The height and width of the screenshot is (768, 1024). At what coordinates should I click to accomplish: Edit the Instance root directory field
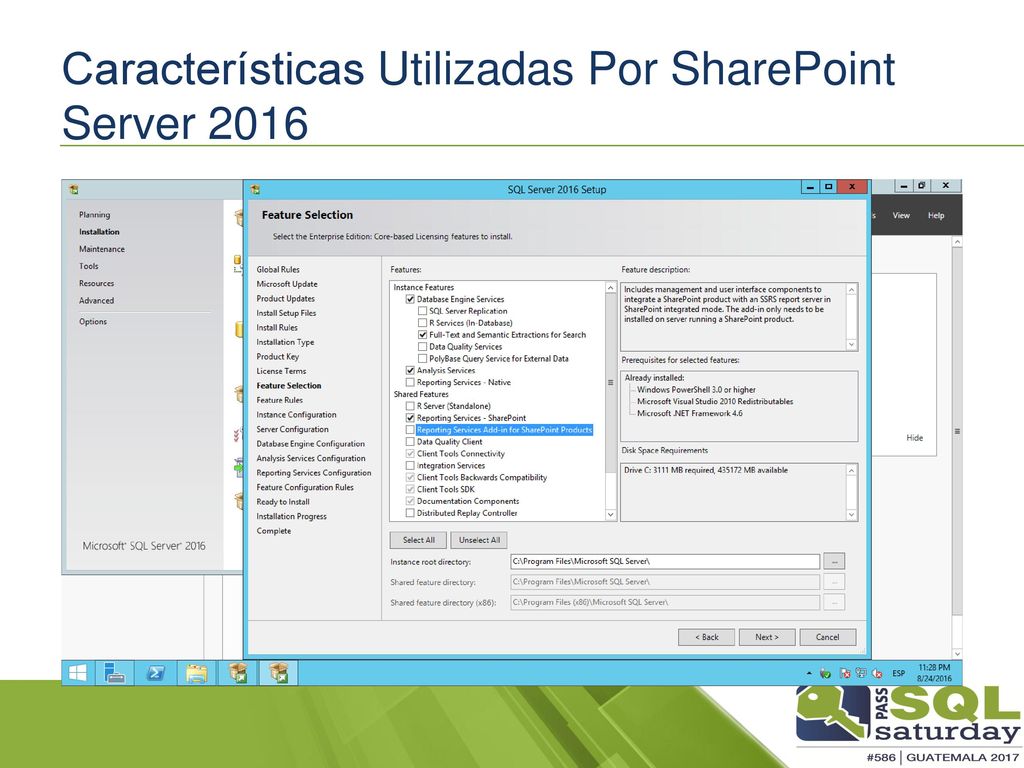tap(665, 561)
